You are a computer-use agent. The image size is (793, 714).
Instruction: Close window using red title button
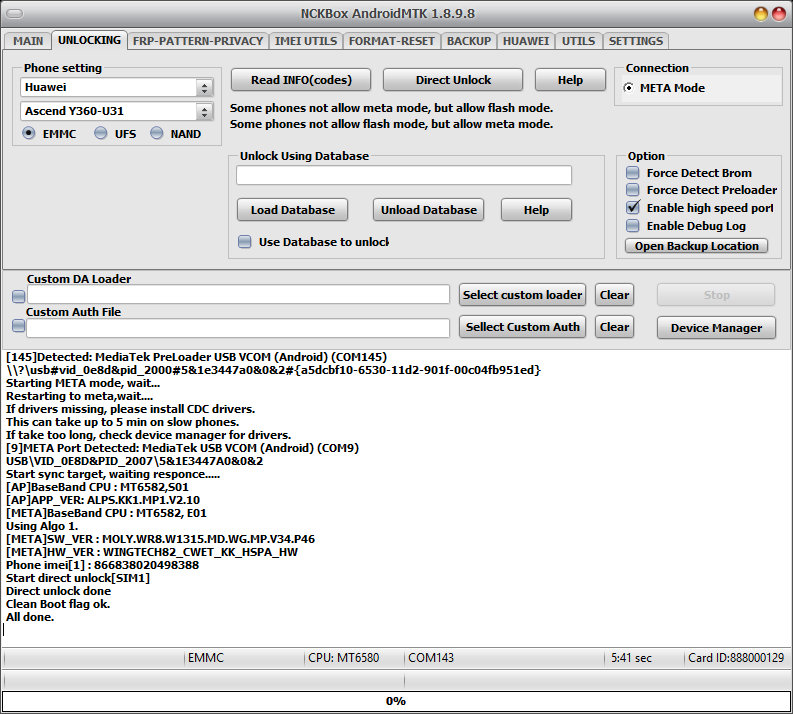click(778, 14)
